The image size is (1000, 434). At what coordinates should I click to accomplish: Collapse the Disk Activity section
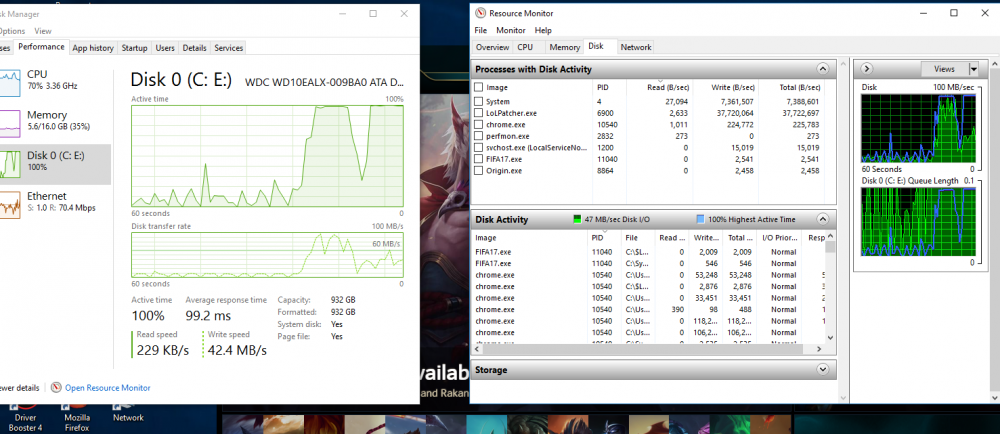coord(823,219)
